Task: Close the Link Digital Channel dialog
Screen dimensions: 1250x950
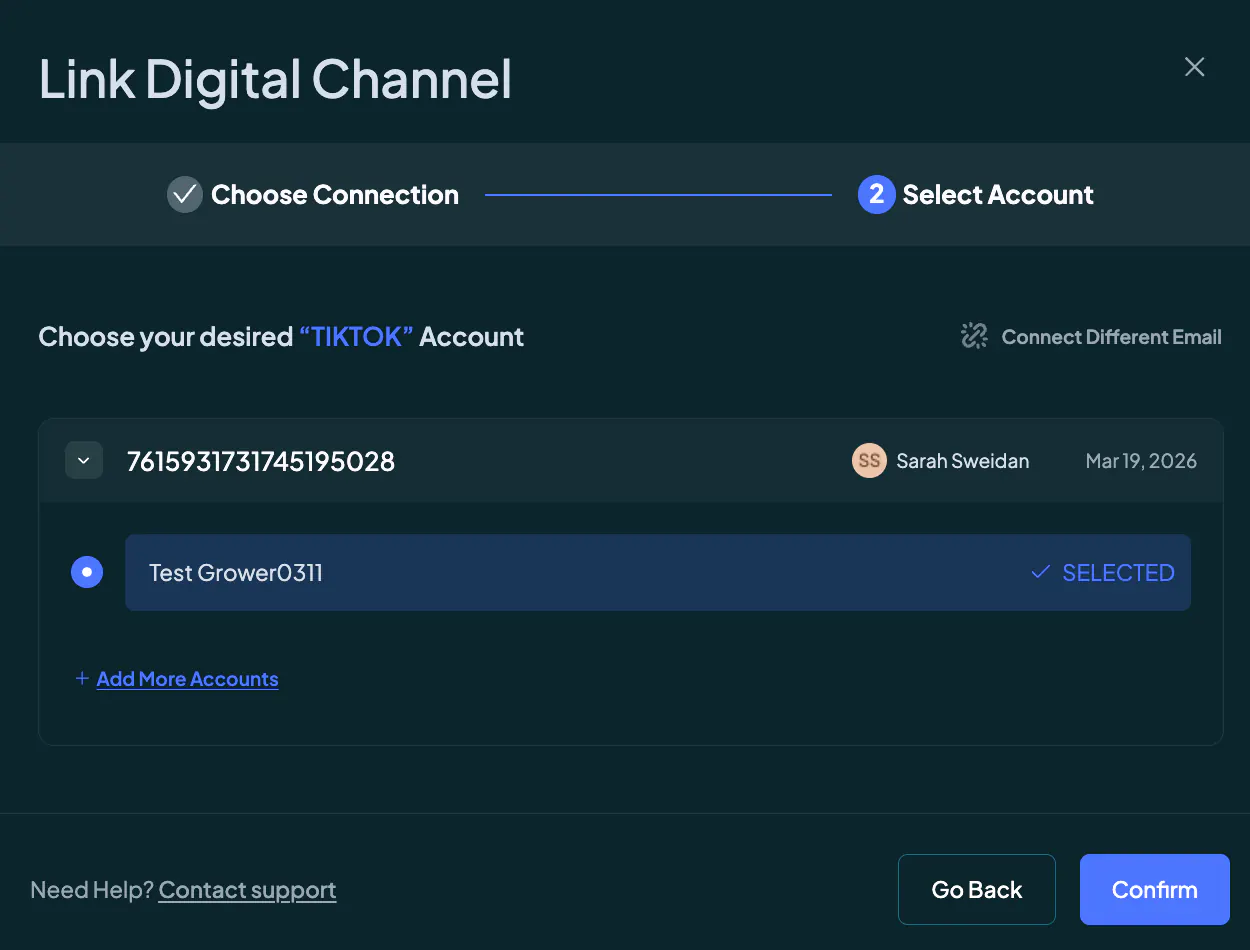Action: coord(1194,67)
